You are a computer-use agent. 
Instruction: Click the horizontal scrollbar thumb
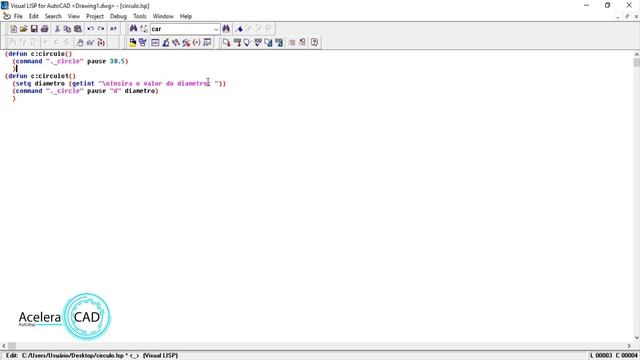pos(12,346)
